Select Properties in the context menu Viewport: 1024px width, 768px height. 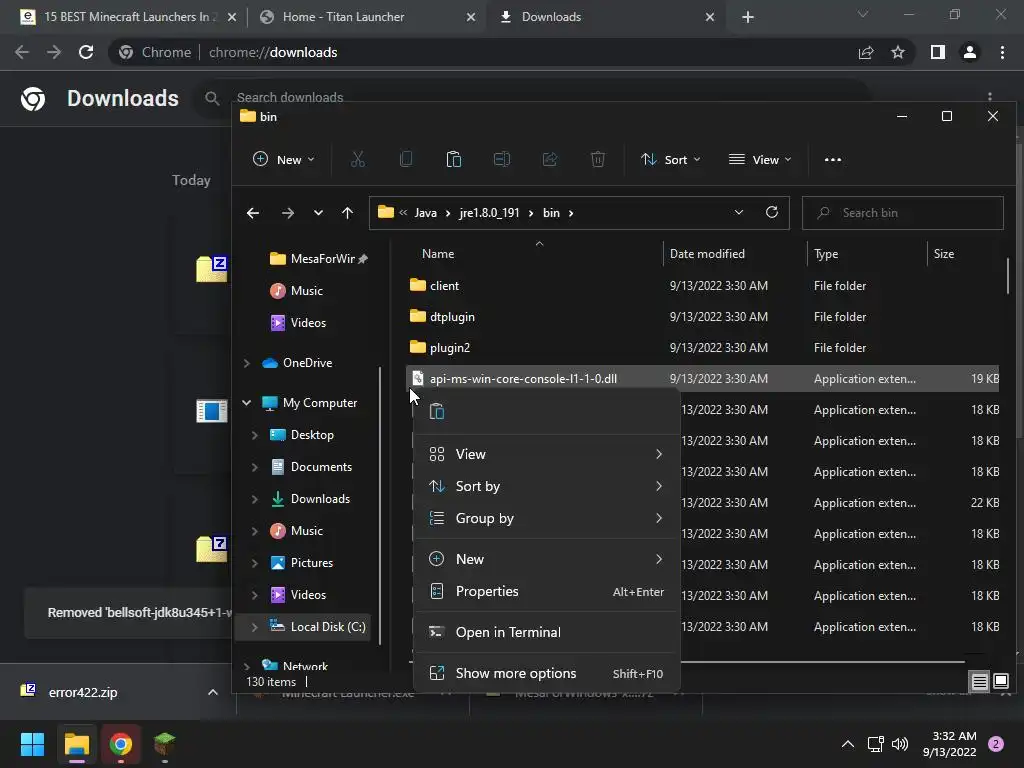pyautogui.click(x=546, y=591)
